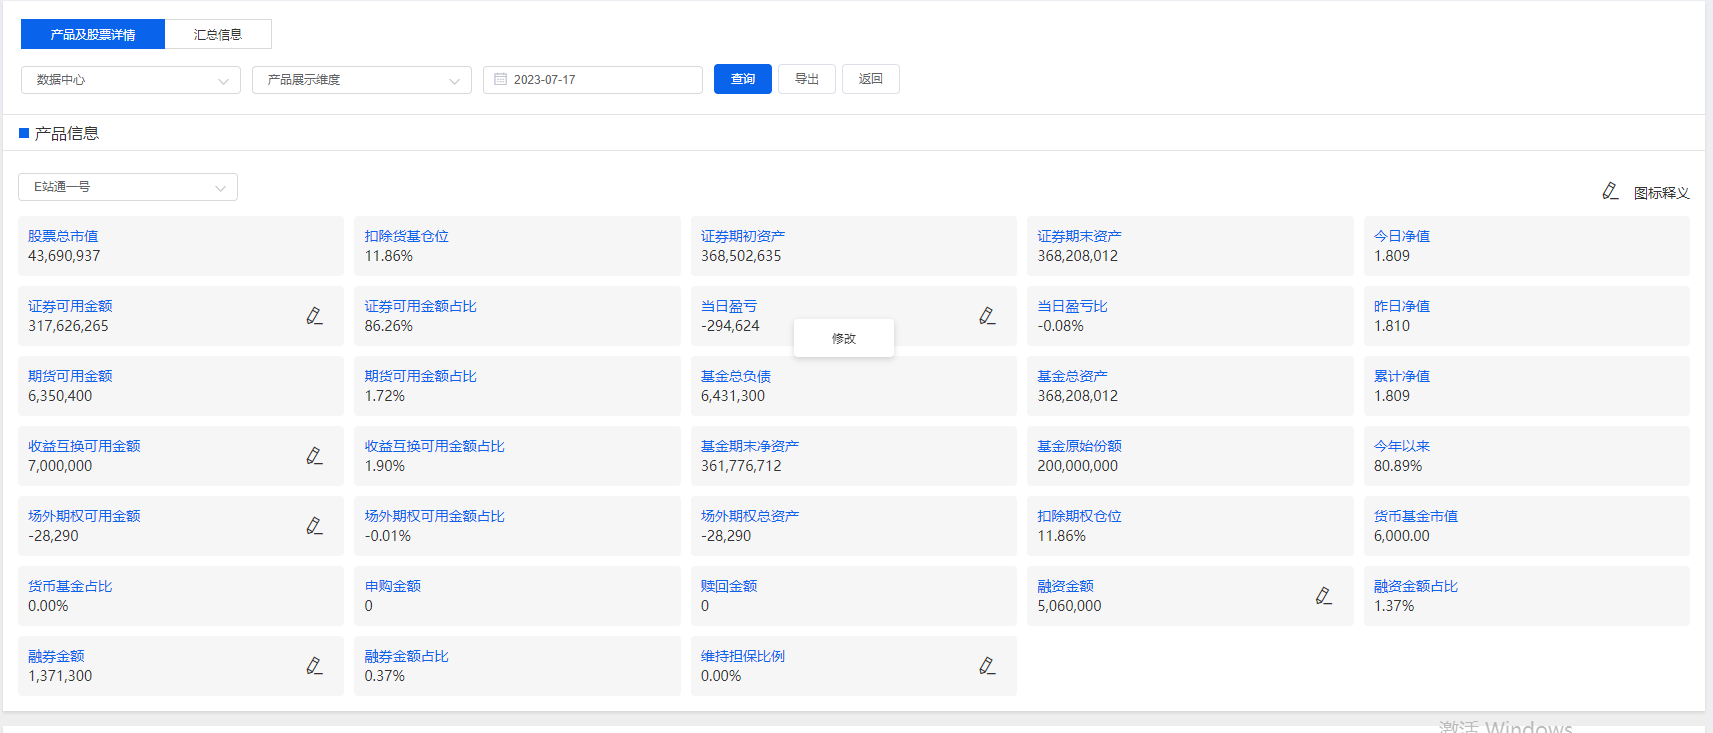Click the calendar icon in the date field
The image size is (1713, 733).
click(501, 79)
